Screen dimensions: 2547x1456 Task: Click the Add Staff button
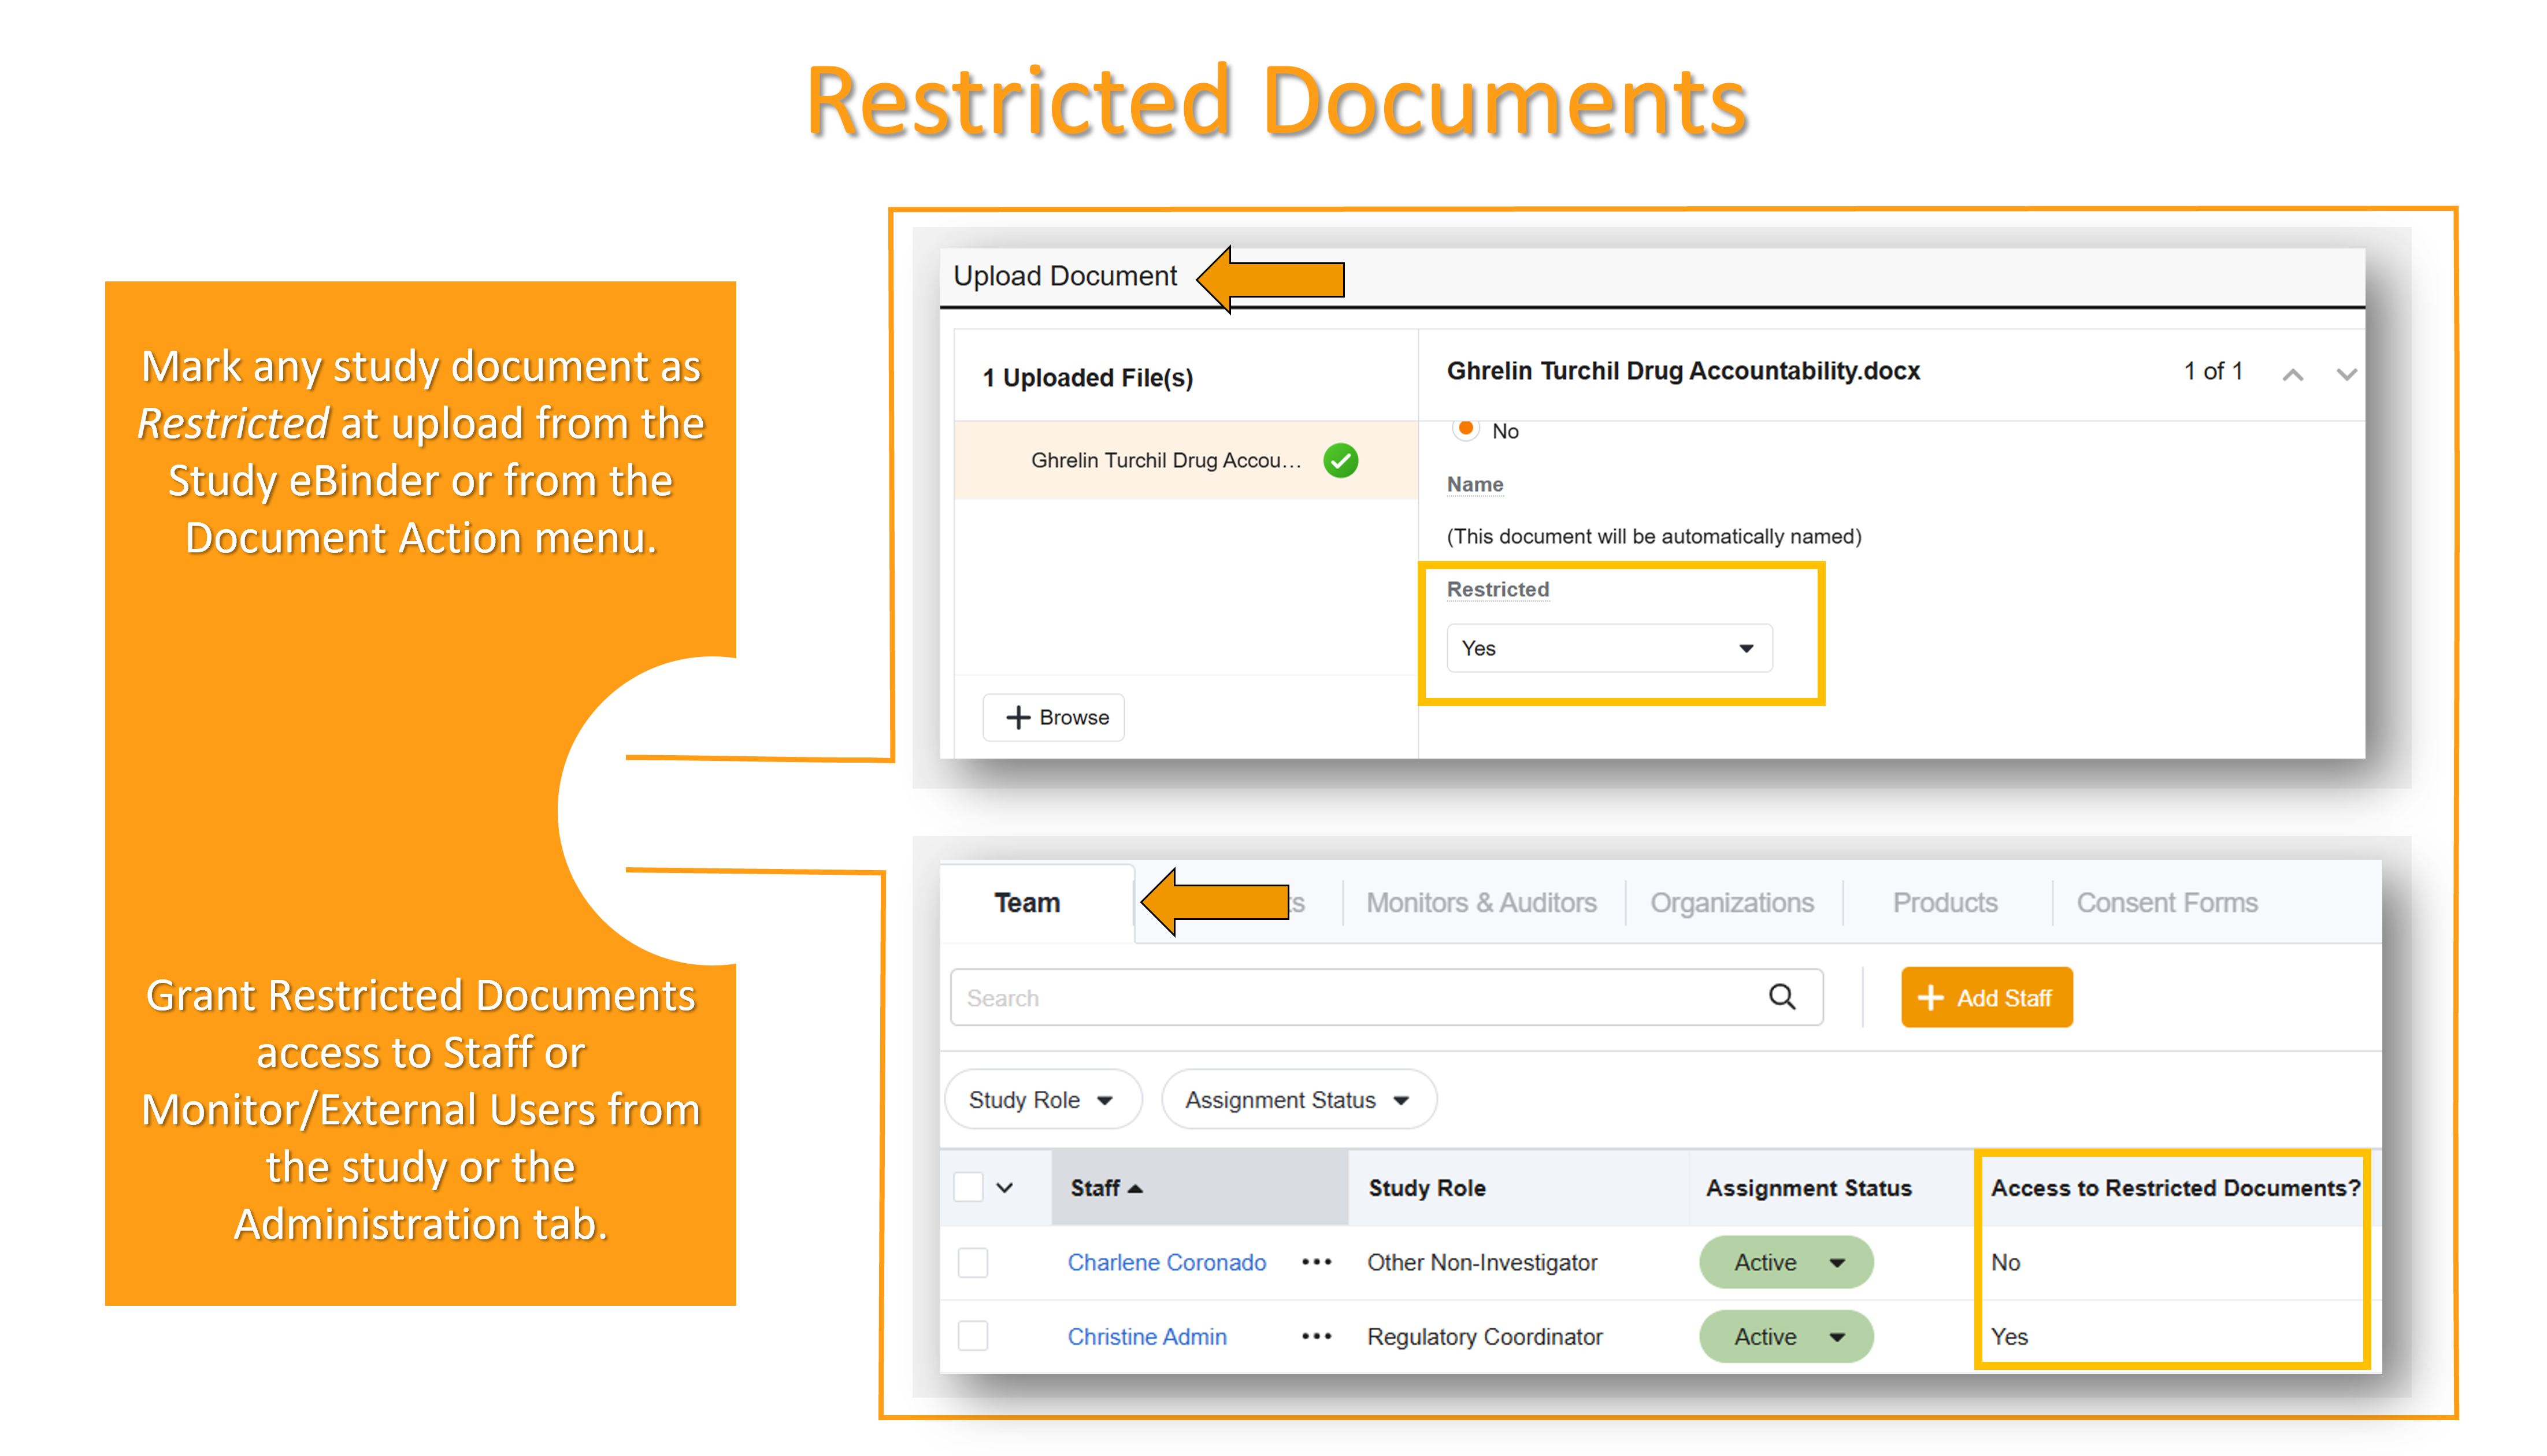pyautogui.click(x=1985, y=997)
